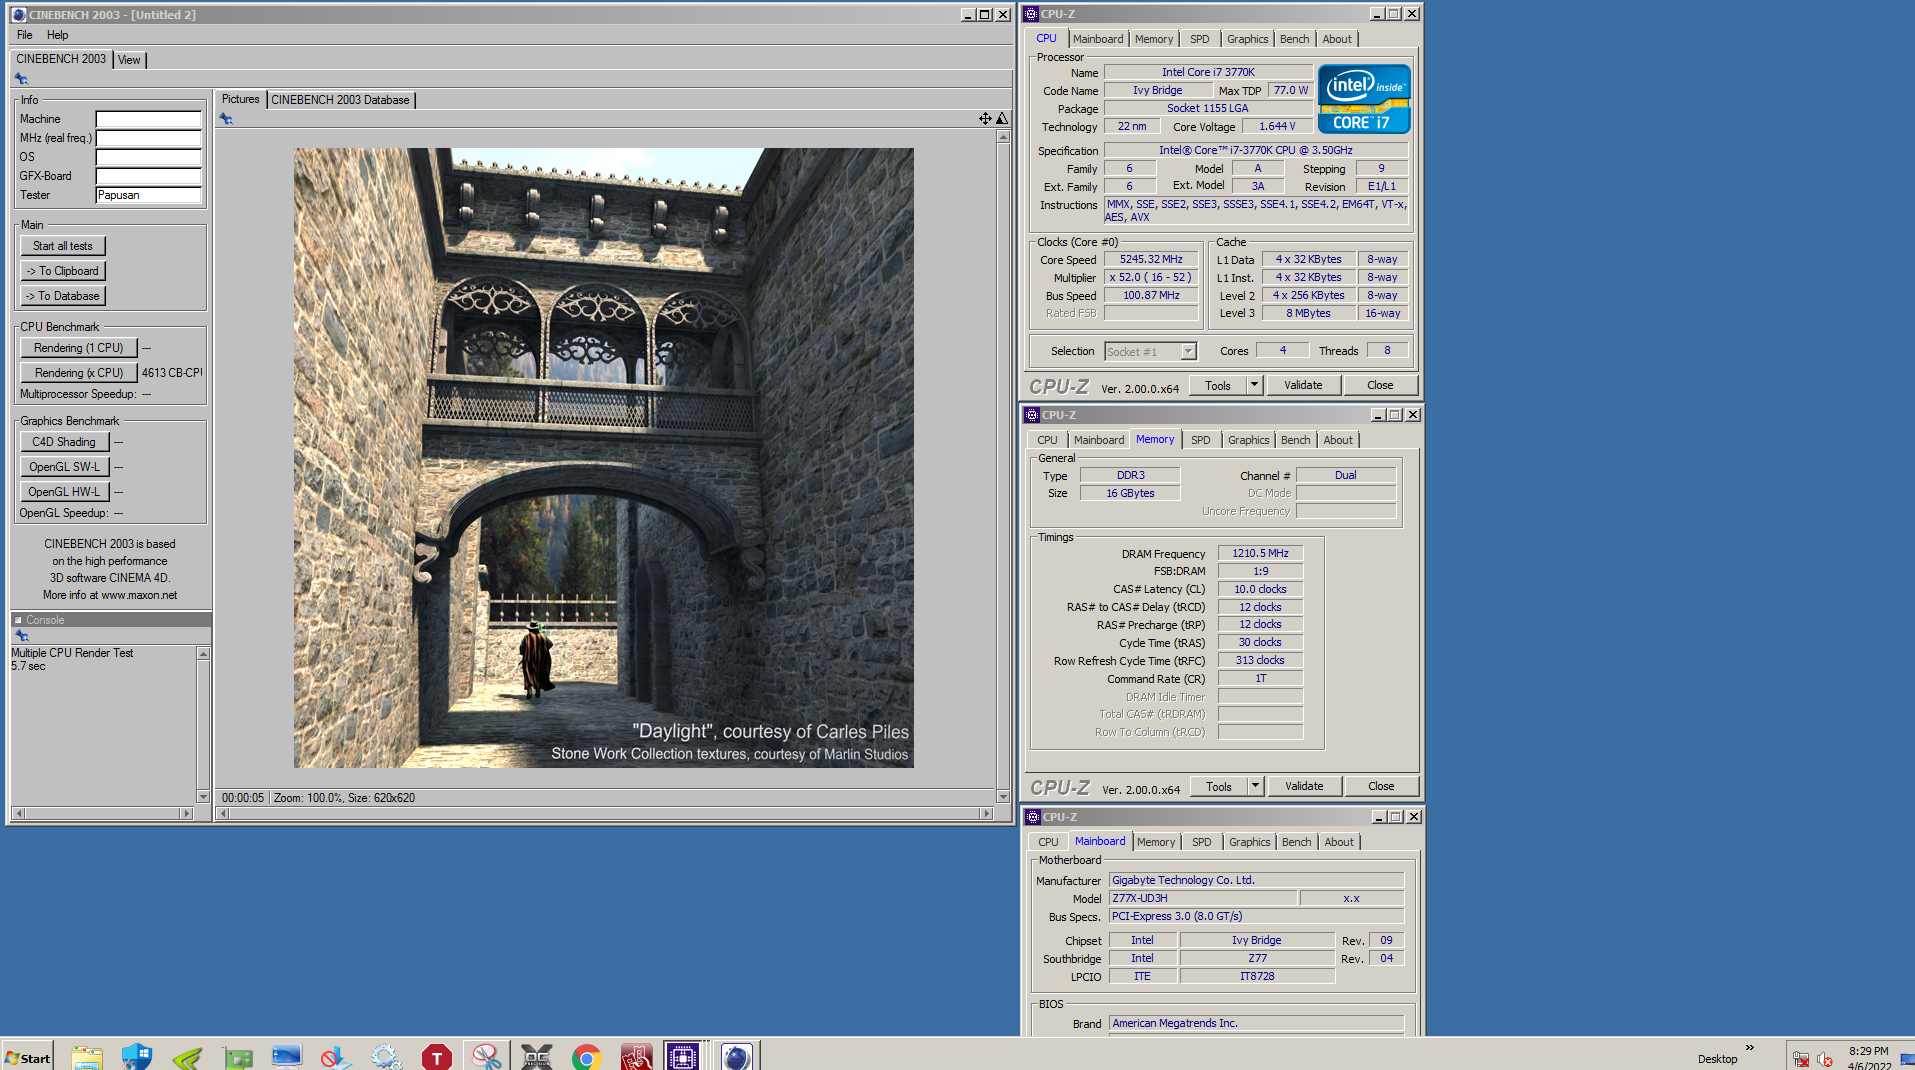The width and height of the screenshot is (1915, 1070).
Task: Click the To Clipboard button
Action: click(x=62, y=271)
